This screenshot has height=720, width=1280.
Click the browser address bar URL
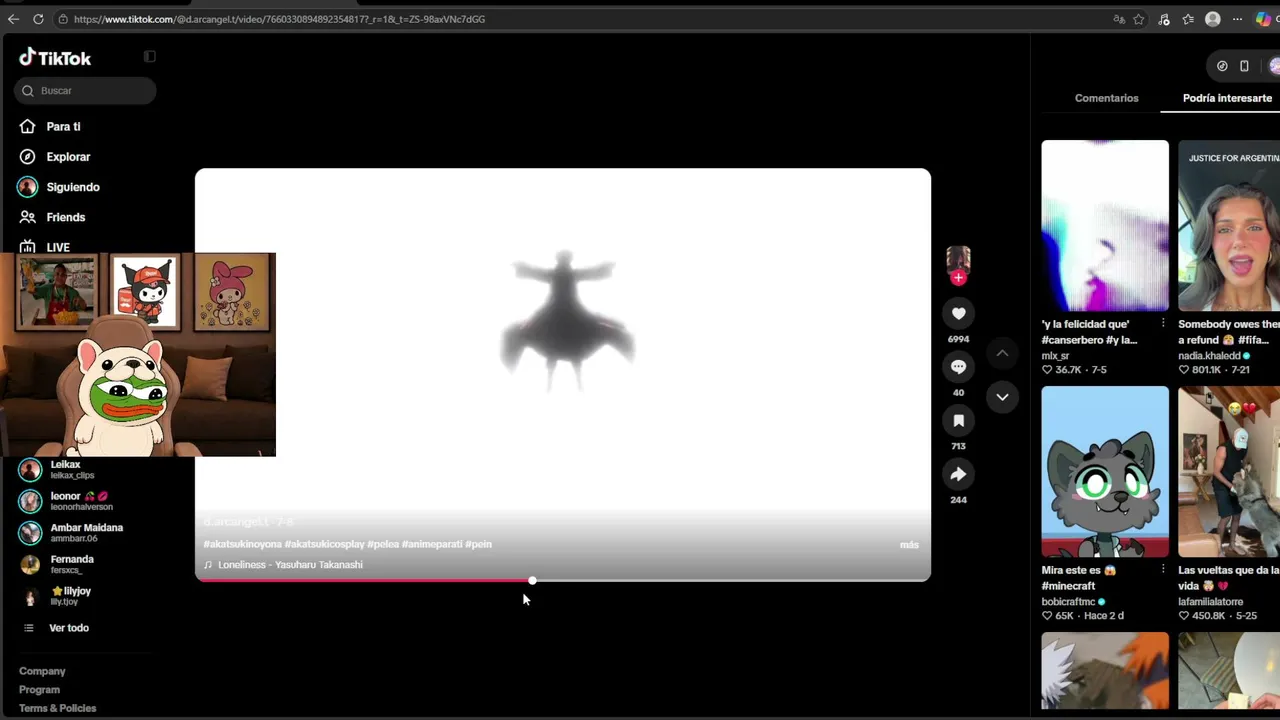279,19
